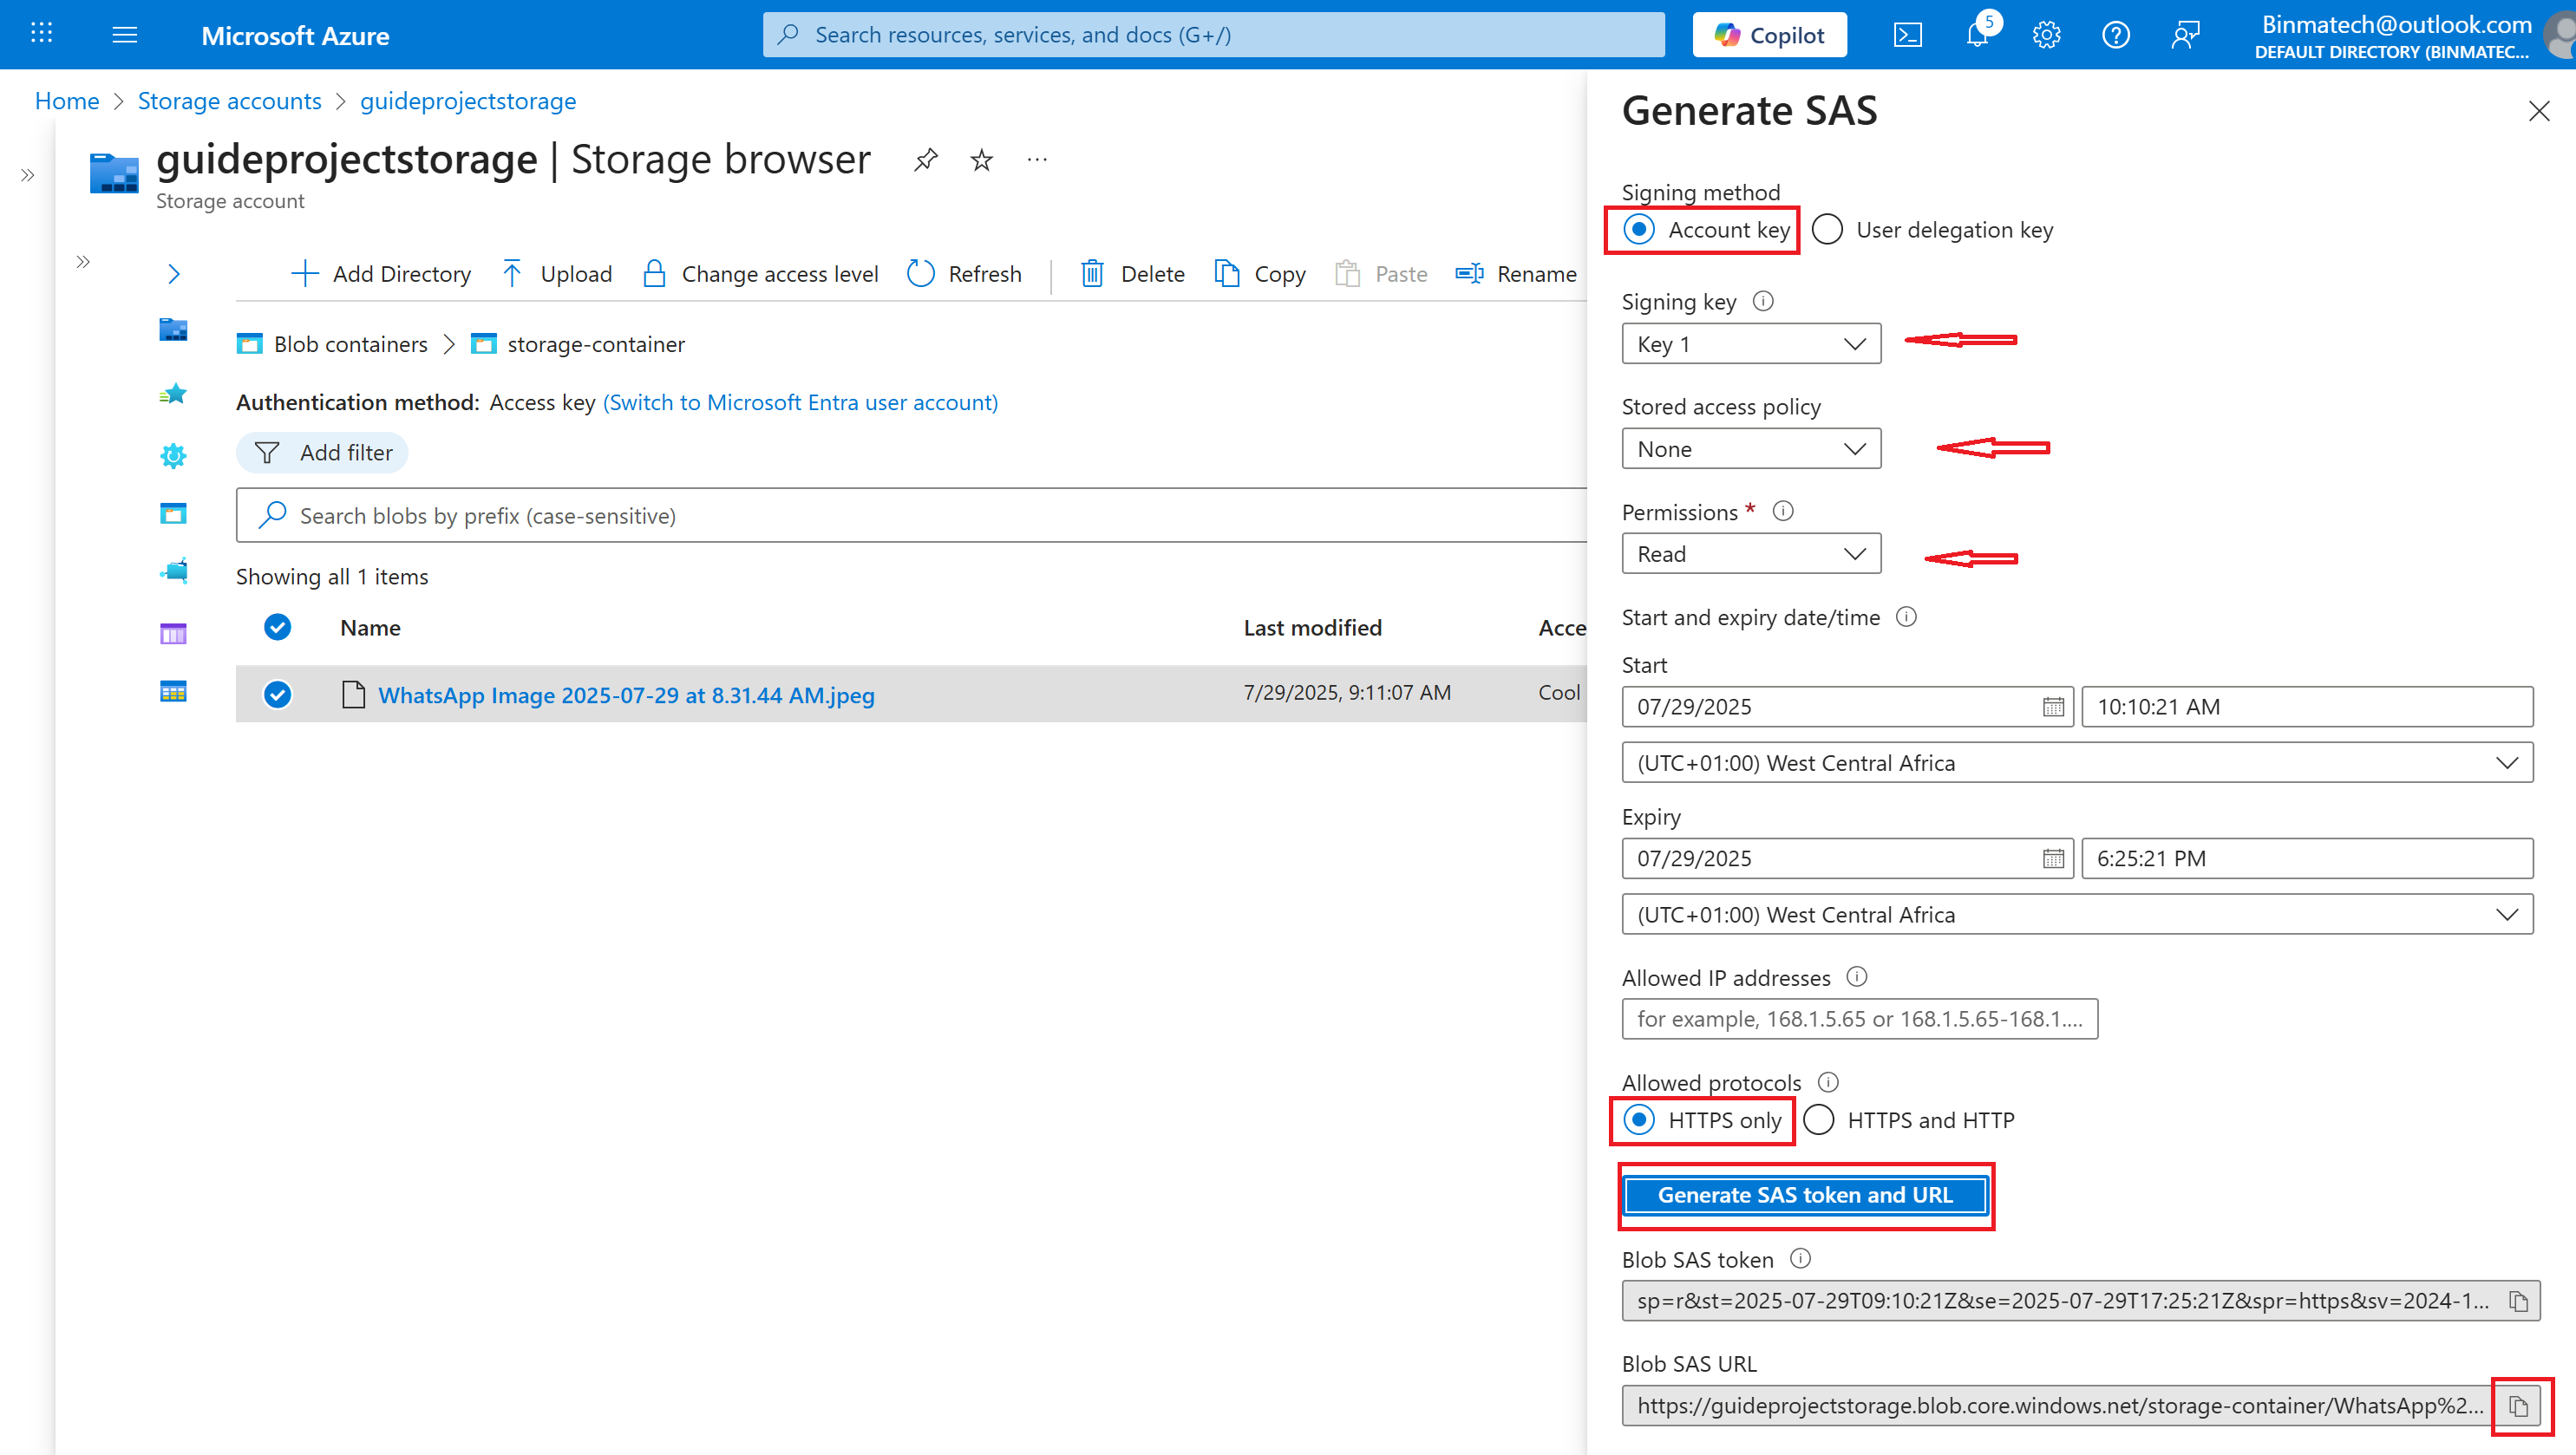
Task: Open the notifications bell
Action: coord(1977,35)
